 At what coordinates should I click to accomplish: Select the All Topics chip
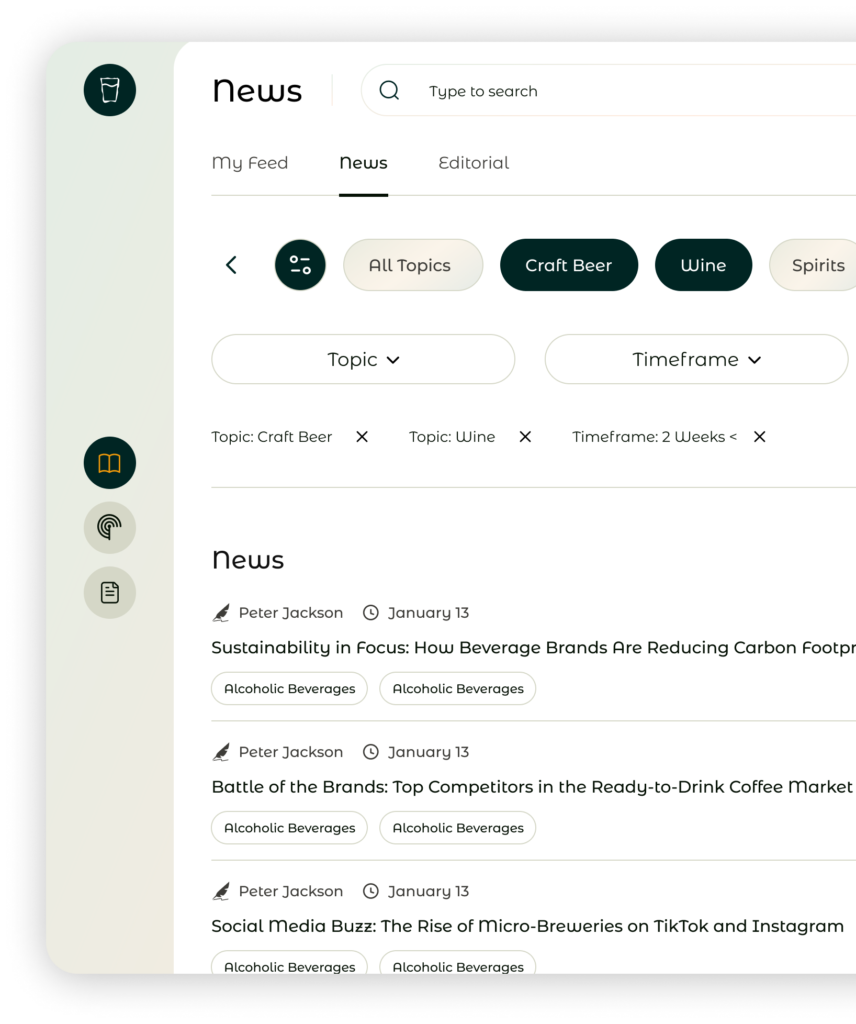412,265
